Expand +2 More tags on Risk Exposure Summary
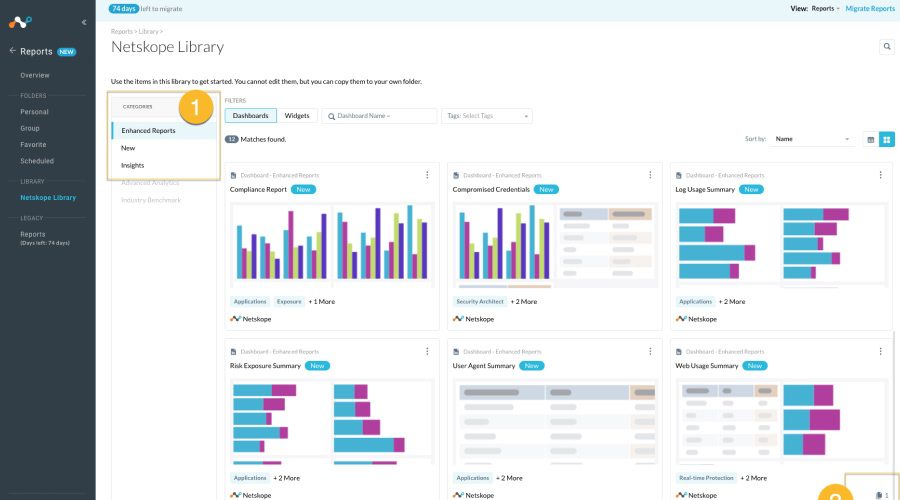The width and height of the screenshot is (900, 500). point(286,478)
